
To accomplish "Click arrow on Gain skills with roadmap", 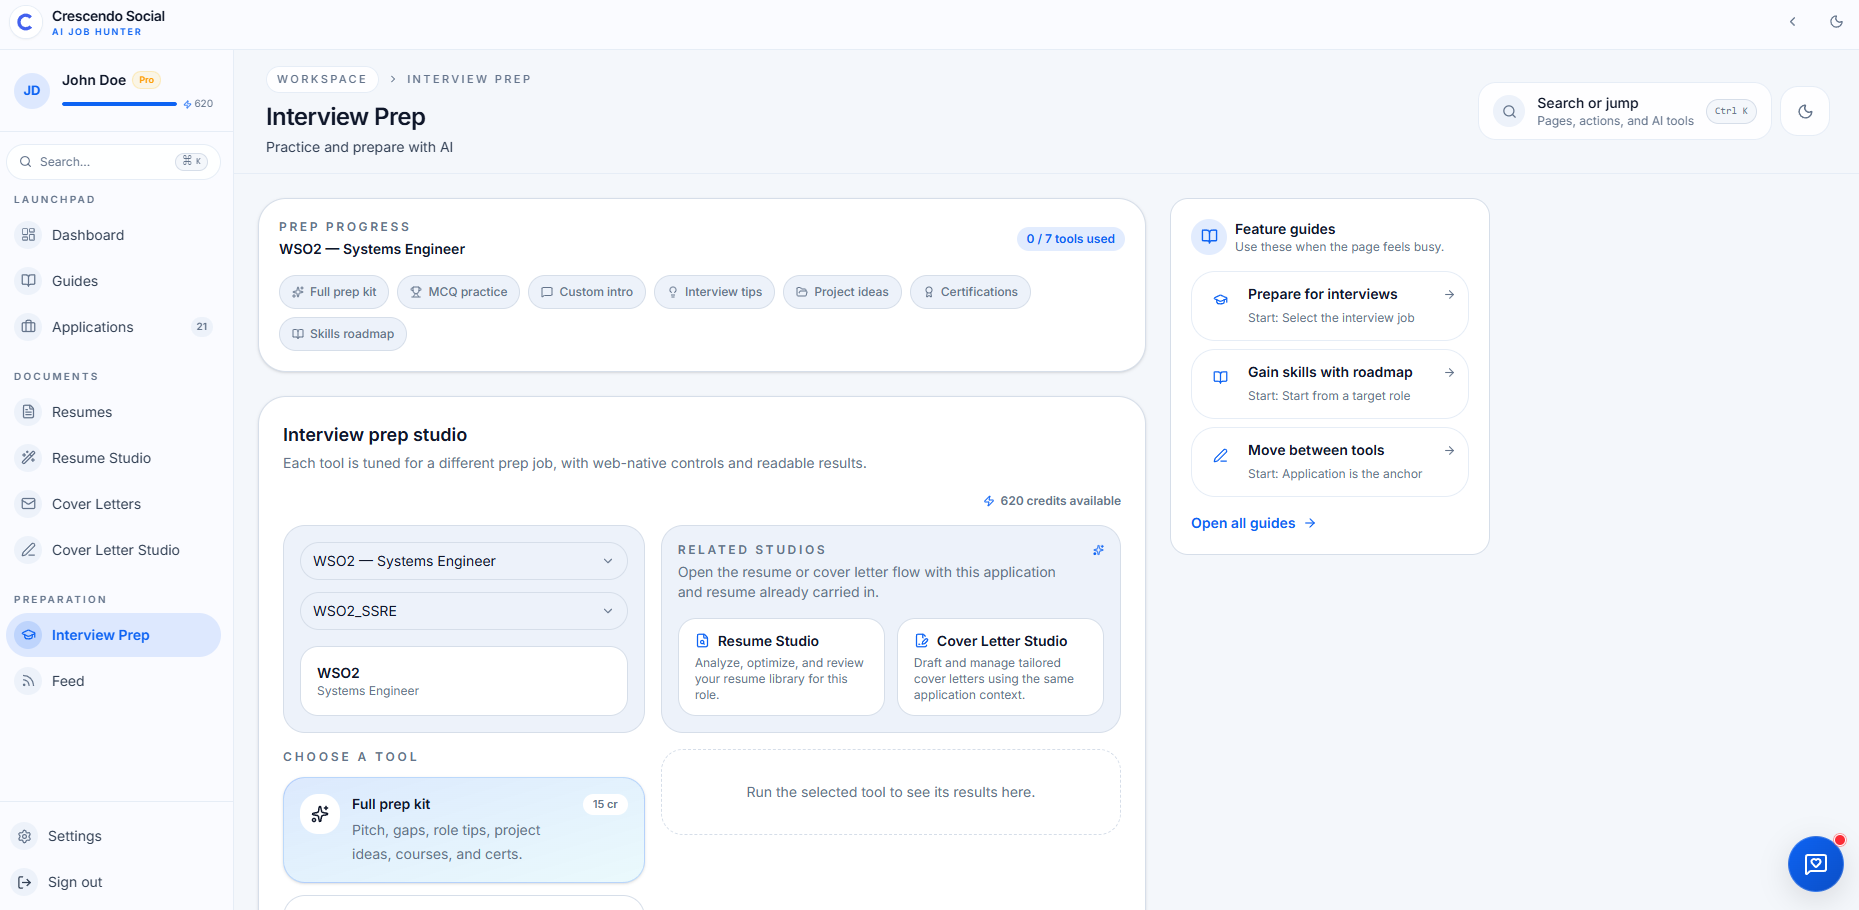I will (x=1449, y=372).
